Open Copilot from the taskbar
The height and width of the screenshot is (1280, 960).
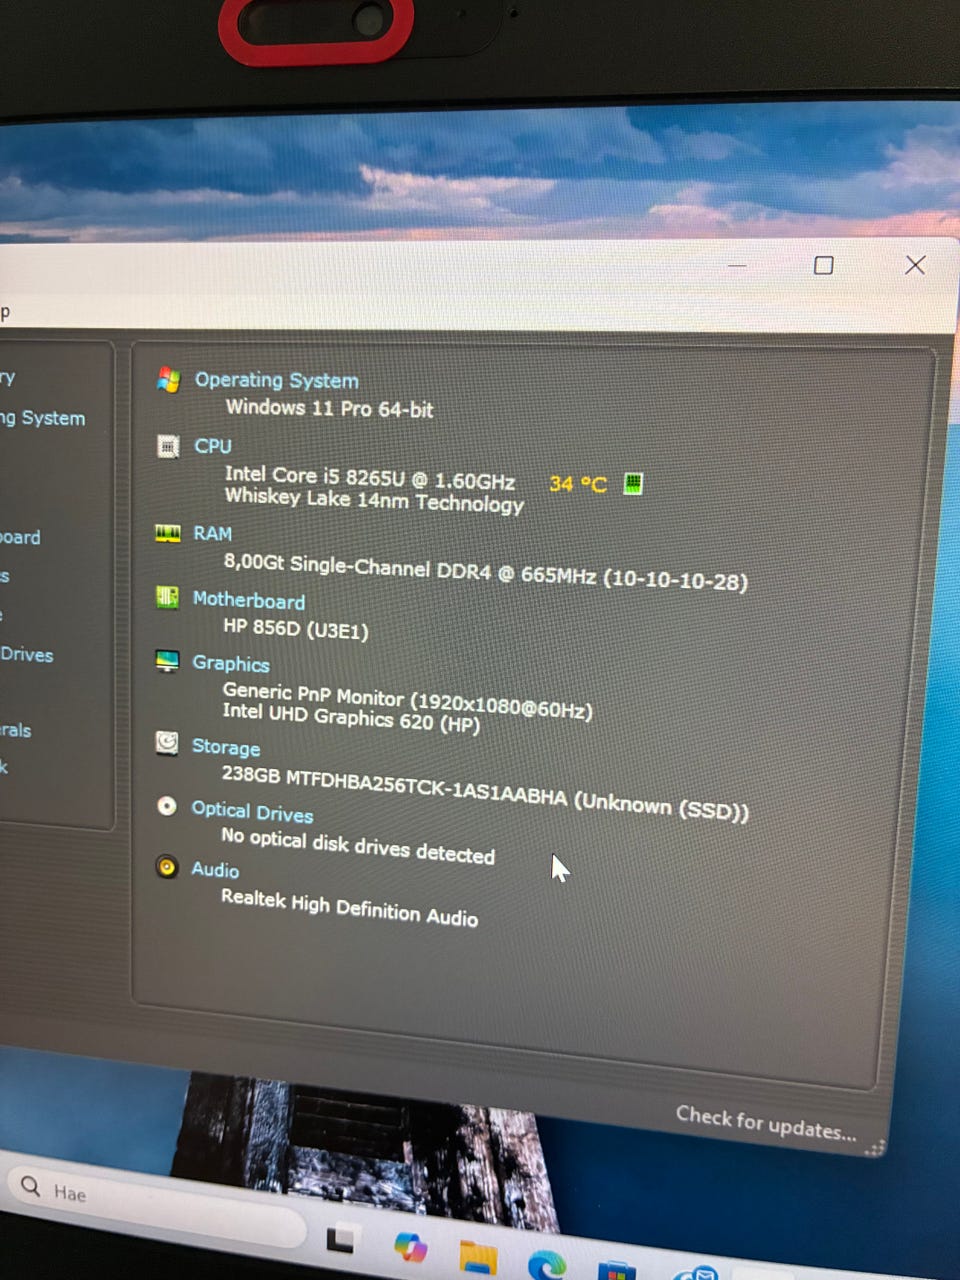pyautogui.click(x=410, y=1247)
